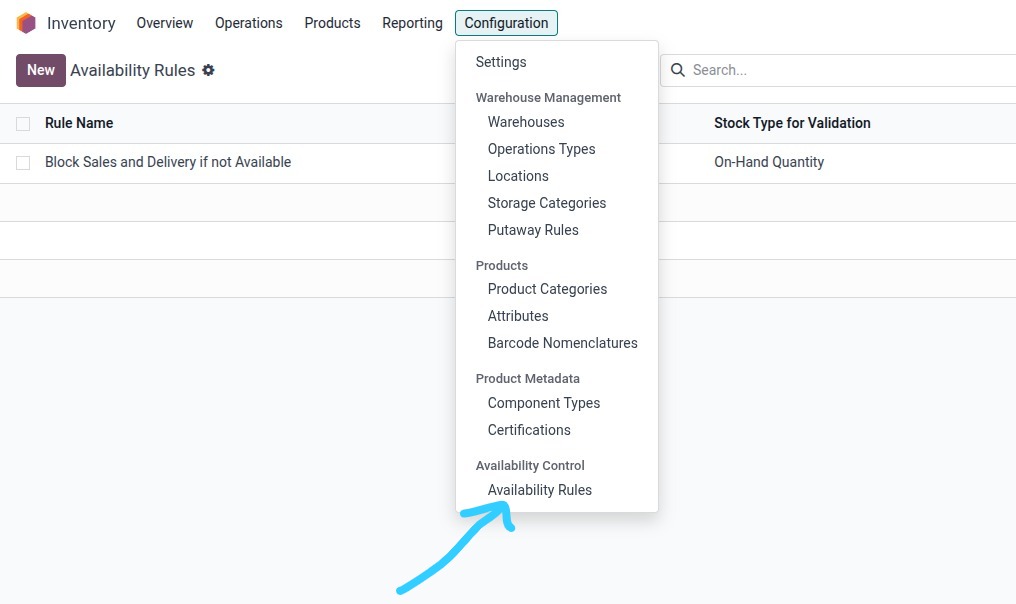The height and width of the screenshot is (604, 1016).
Task: Select checkbox for Block Sales and Delivery rule
Action: coord(22,162)
